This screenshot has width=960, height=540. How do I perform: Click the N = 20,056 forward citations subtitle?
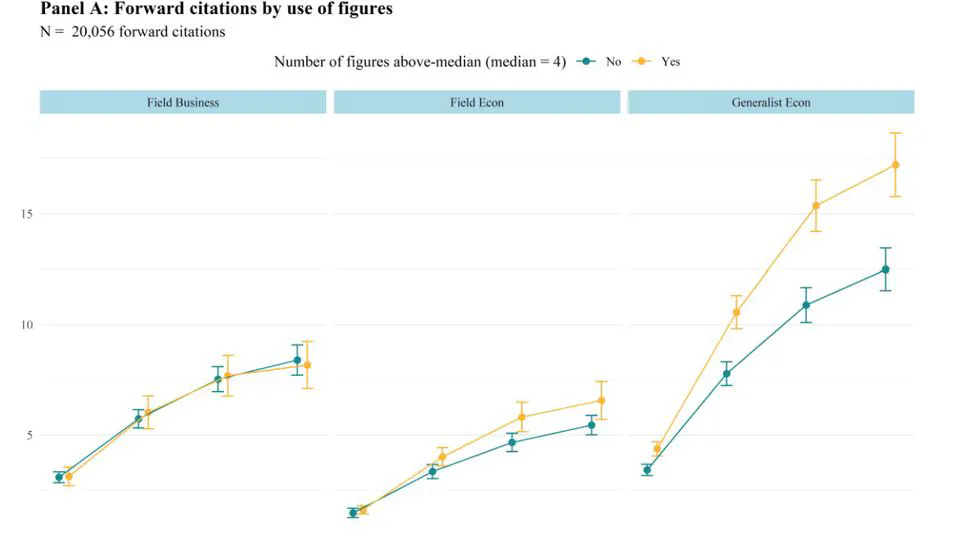(132, 32)
